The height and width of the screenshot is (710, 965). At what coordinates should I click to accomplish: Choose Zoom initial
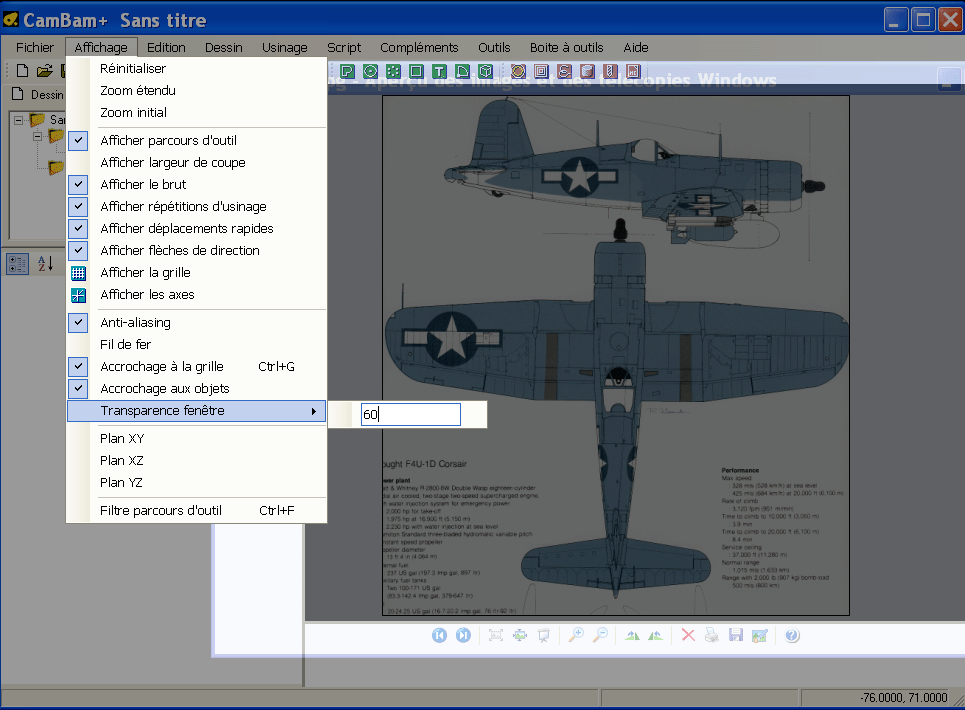click(196, 113)
